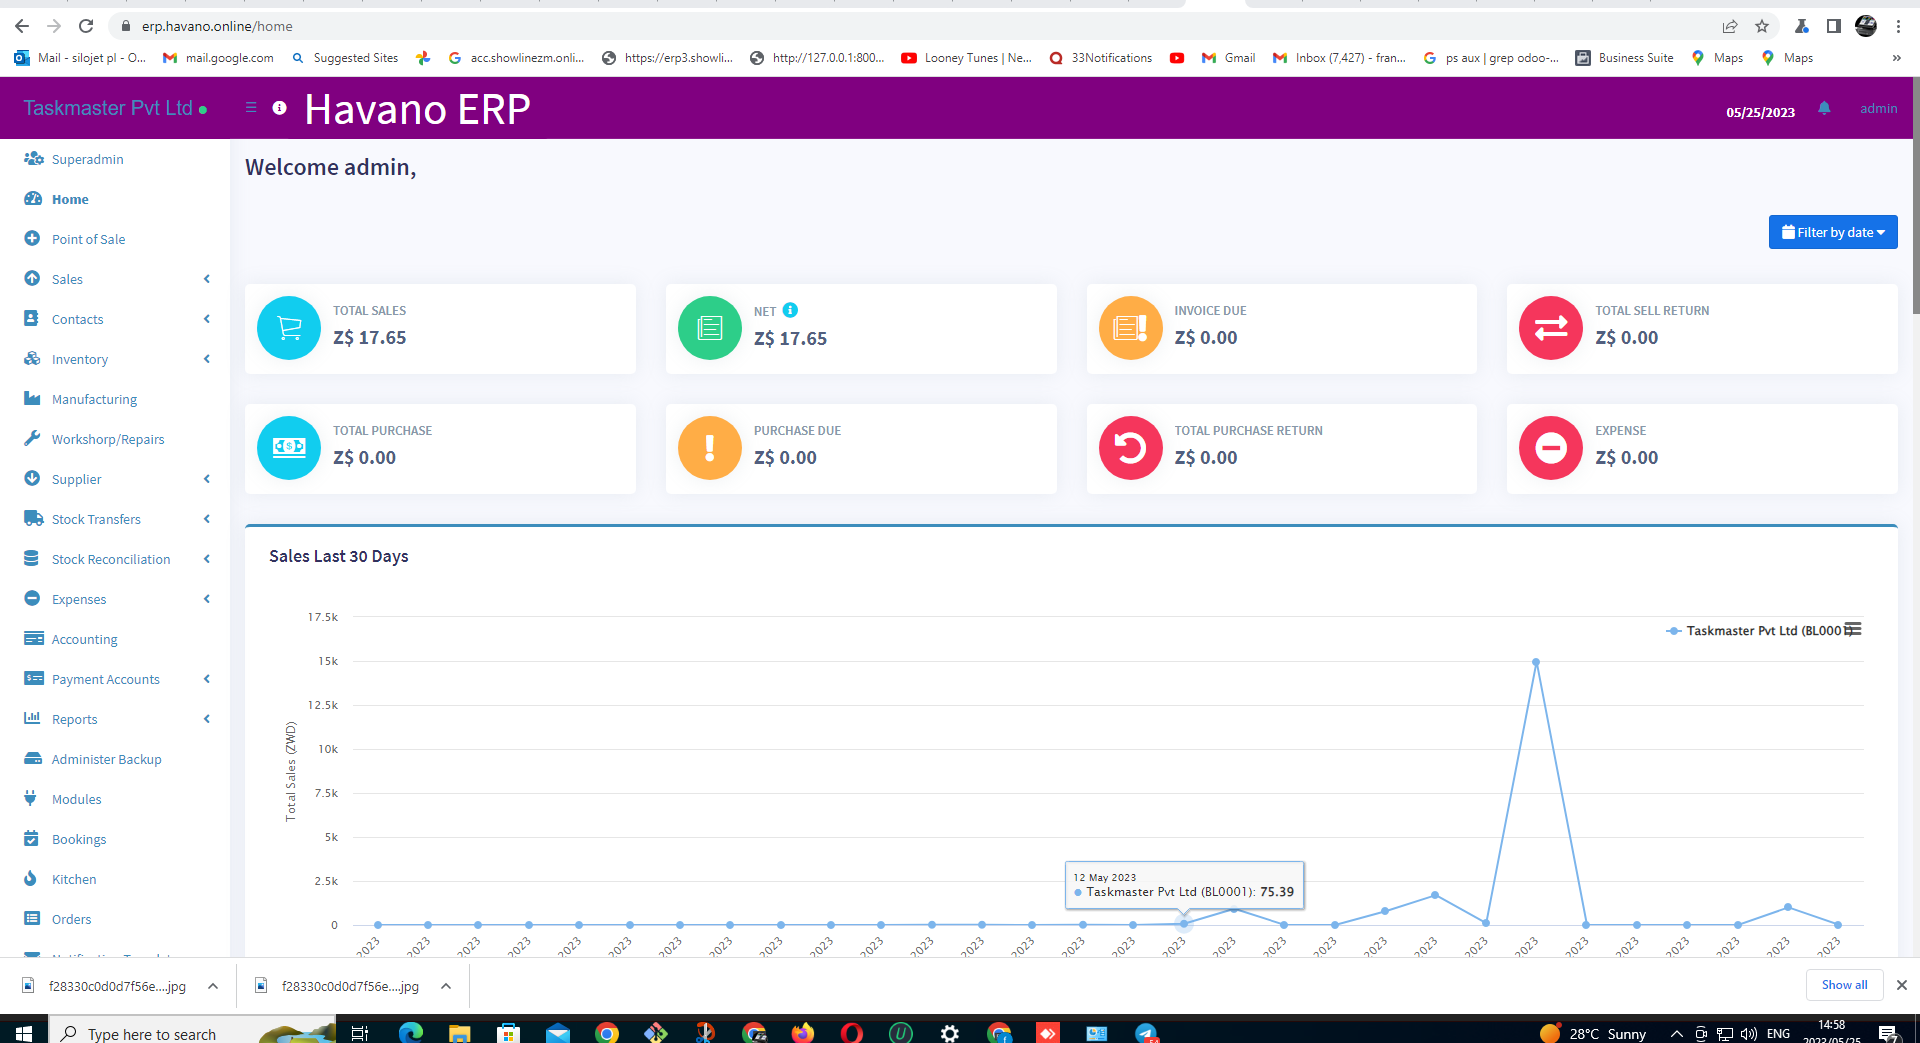Focus the browser address bar URL
Screen dimensions: 1920x1043
(x=217, y=26)
